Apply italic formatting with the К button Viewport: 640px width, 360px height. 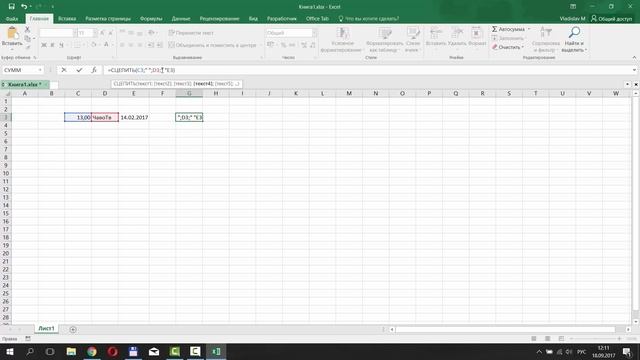click(x=52, y=45)
